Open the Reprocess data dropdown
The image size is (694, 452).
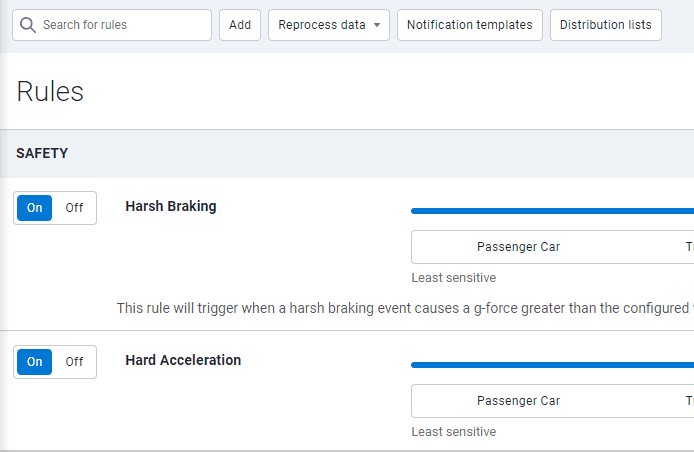pos(322,25)
